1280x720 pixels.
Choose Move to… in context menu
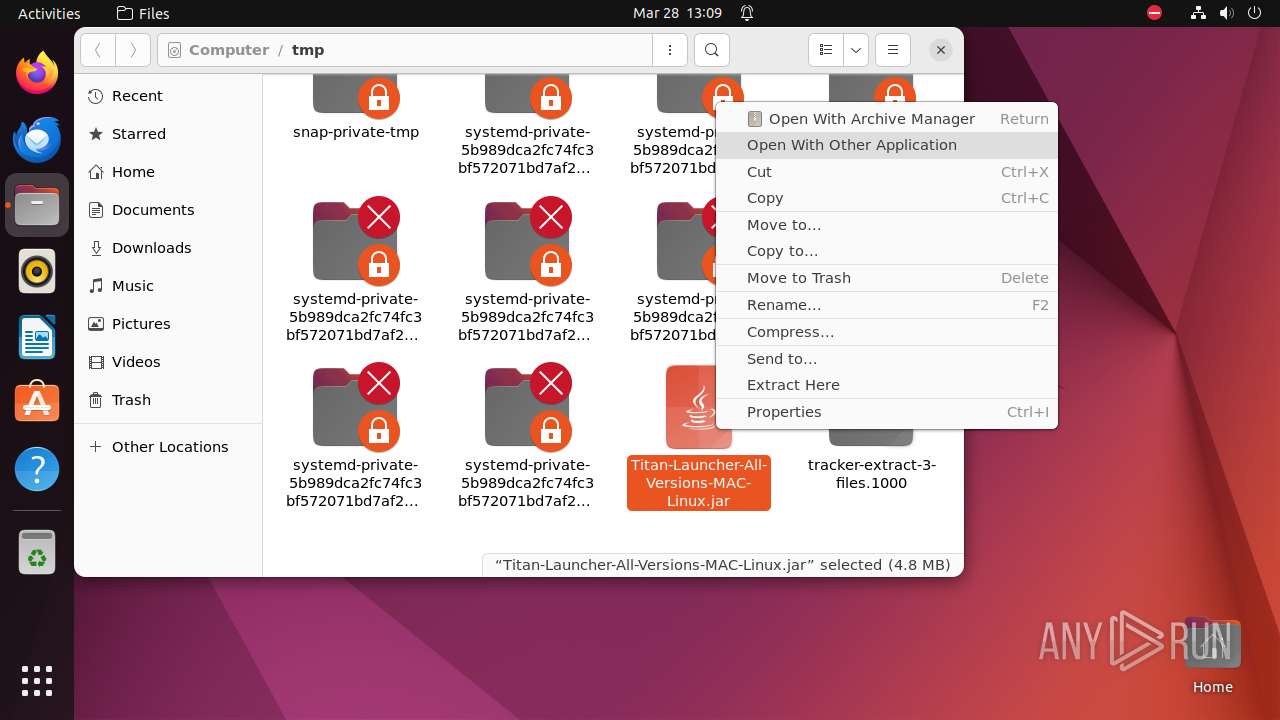click(x=887, y=225)
